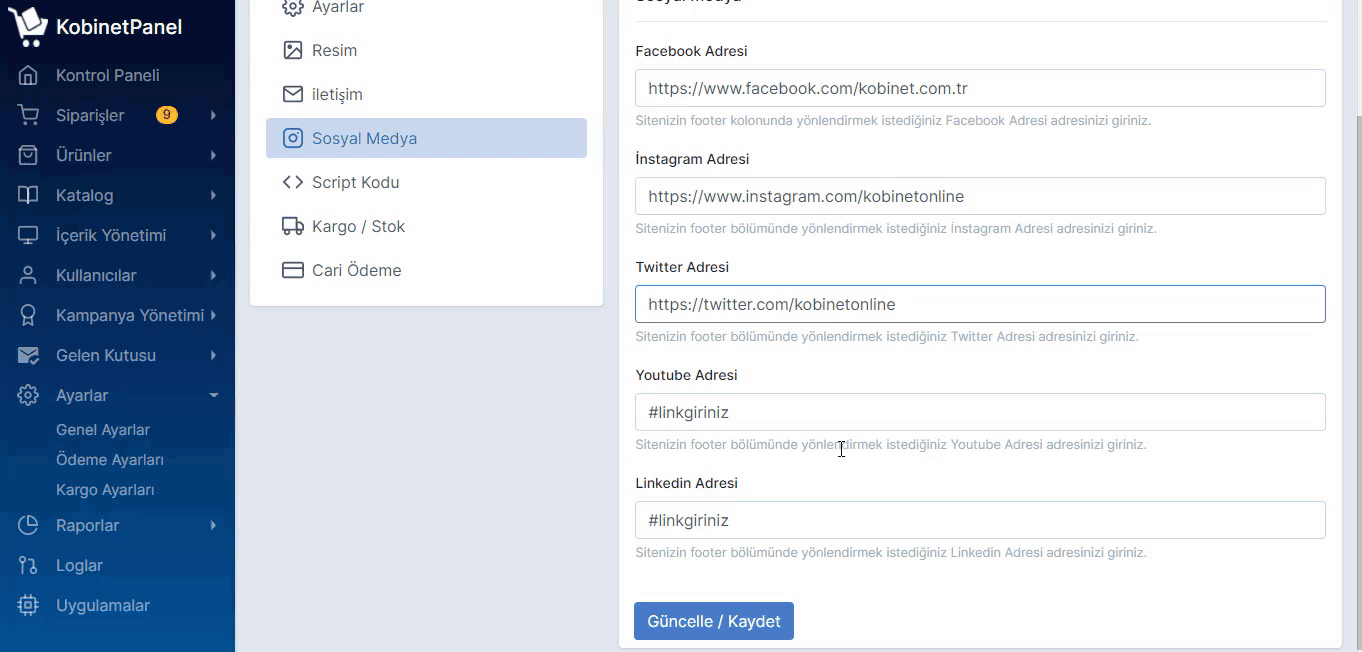This screenshot has width=1362, height=652.
Task: Select the Kargo / Stok settings tab
Action: click(x=426, y=226)
